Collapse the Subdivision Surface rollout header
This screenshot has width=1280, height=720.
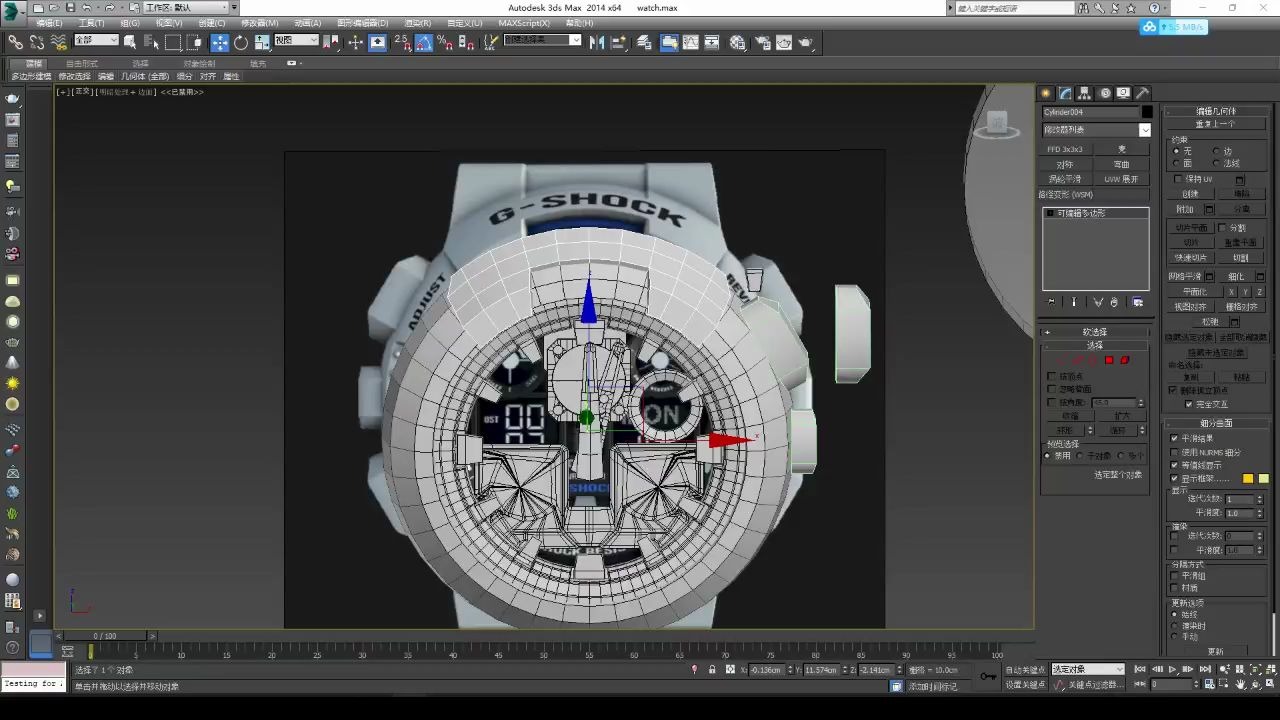pos(1216,424)
